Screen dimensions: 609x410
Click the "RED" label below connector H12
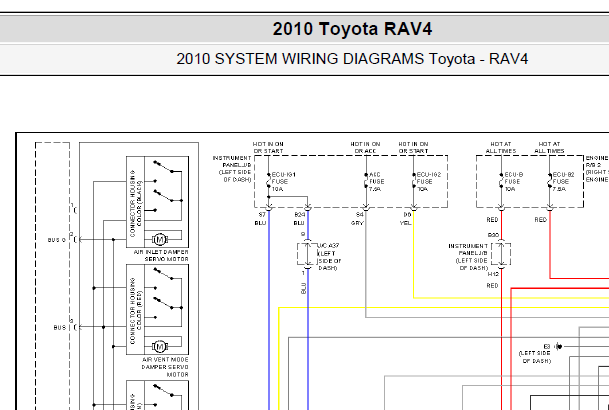[492, 286]
